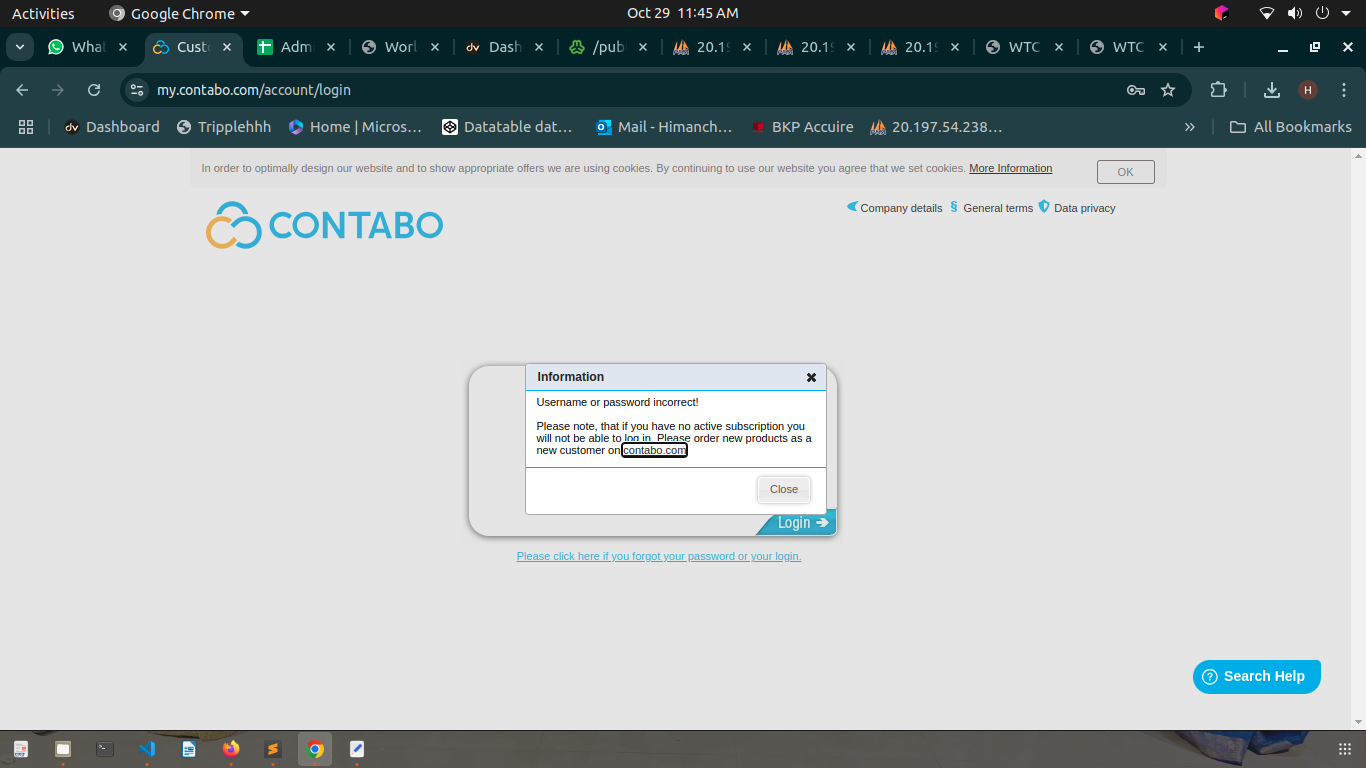Click the Close button in the Information dialog
Screen dimensions: 1366x768
(784, 489)
